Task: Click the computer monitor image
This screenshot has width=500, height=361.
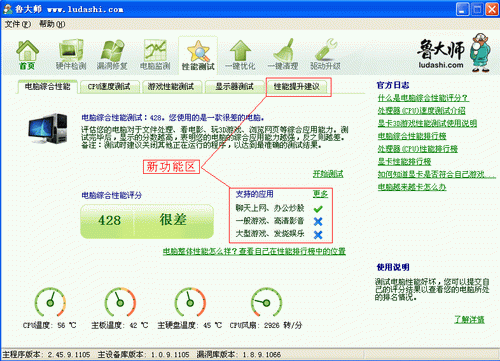Action: pos(48,128)
